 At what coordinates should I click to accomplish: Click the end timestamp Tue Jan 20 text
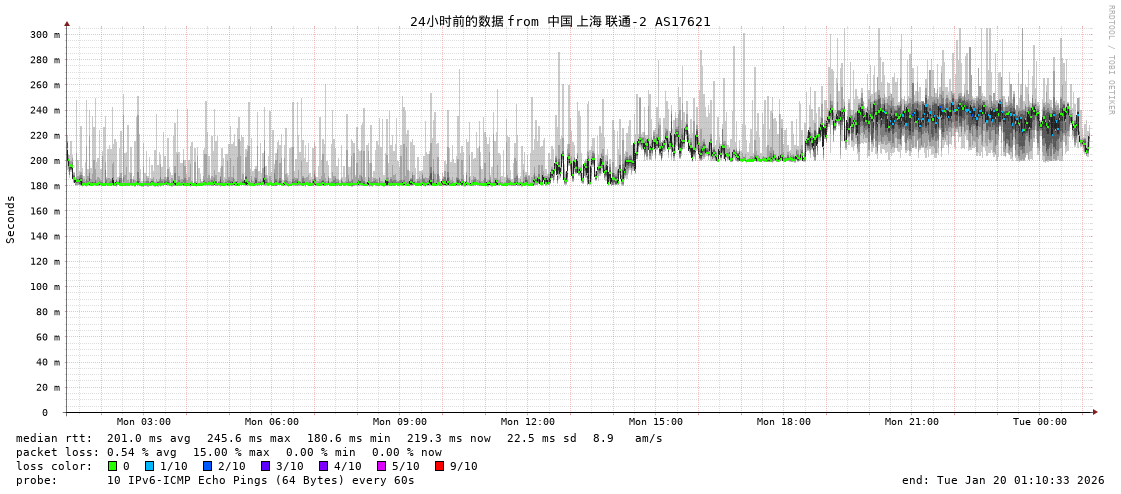1003,480
